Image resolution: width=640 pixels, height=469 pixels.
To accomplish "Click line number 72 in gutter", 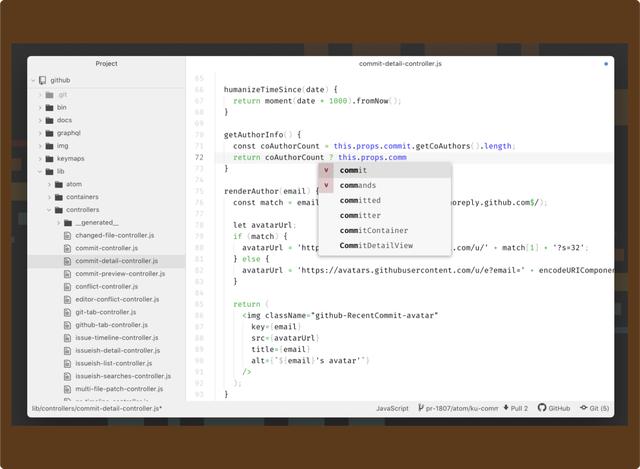I will point(199,157).
